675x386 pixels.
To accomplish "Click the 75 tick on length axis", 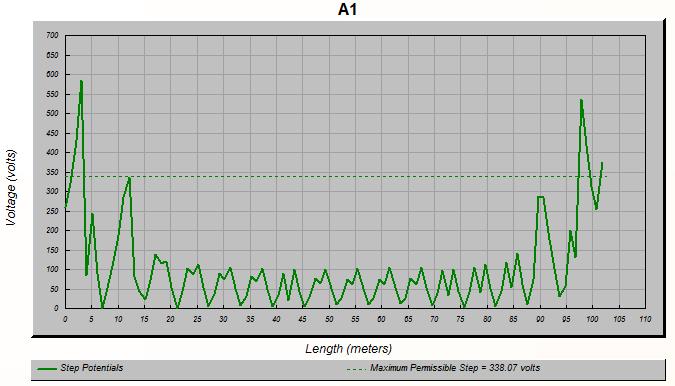I will 461,319.
